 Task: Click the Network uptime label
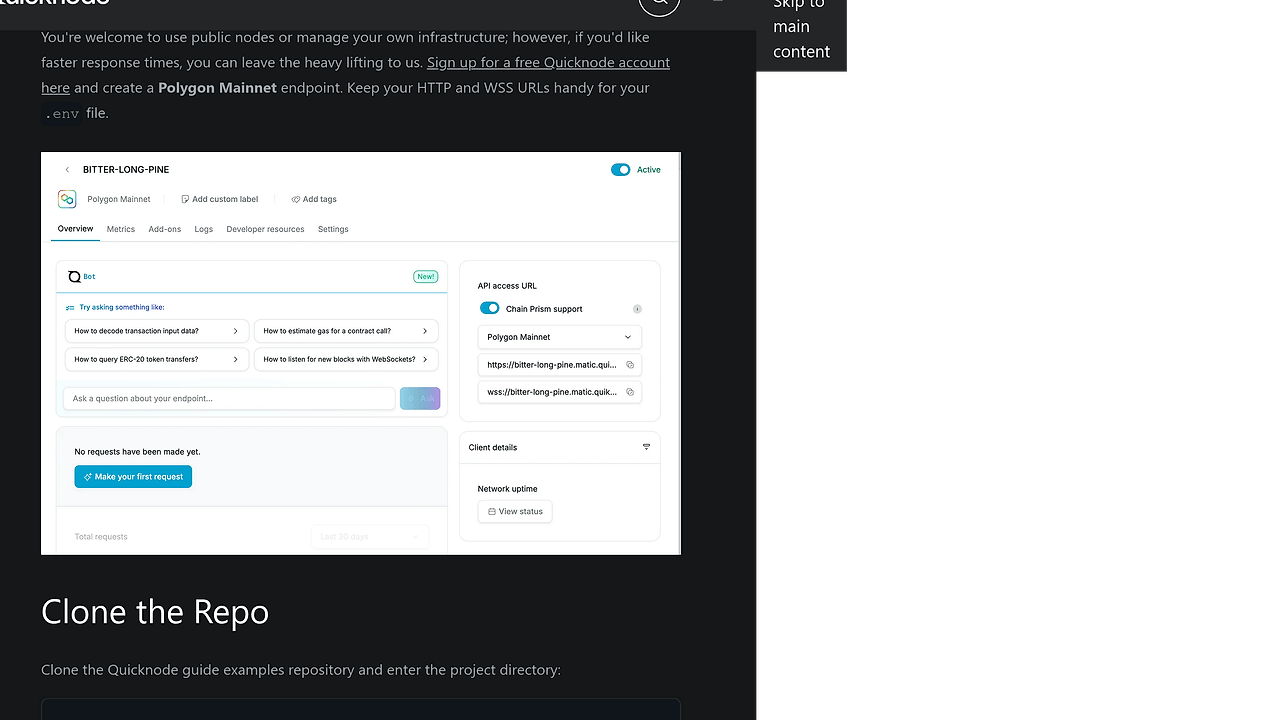coord(508,489)
